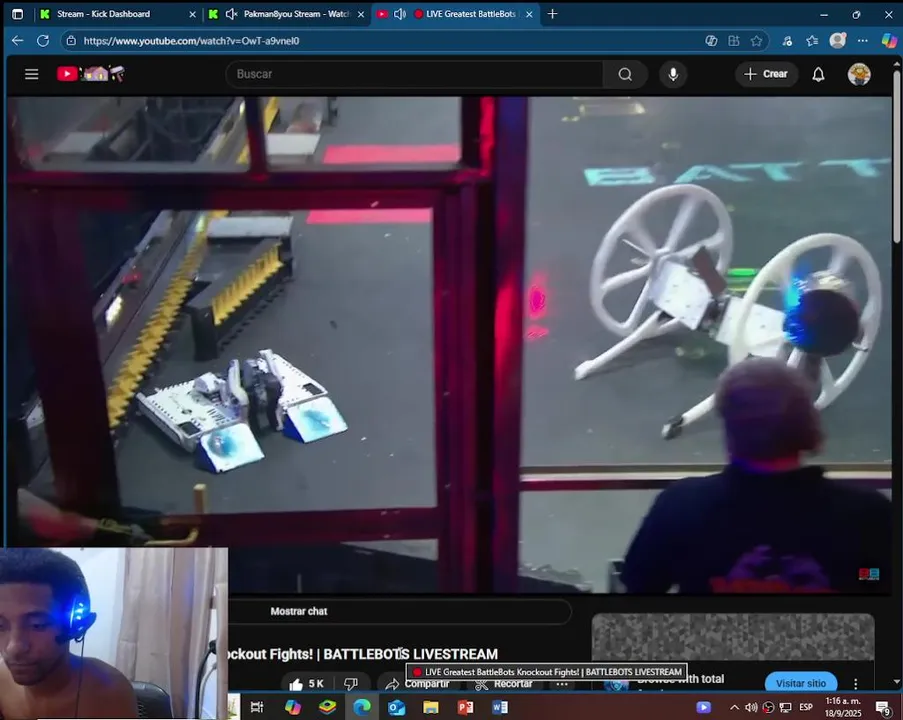
Task: Open BlueStacks from taskbar
Action: pos(327,707)
